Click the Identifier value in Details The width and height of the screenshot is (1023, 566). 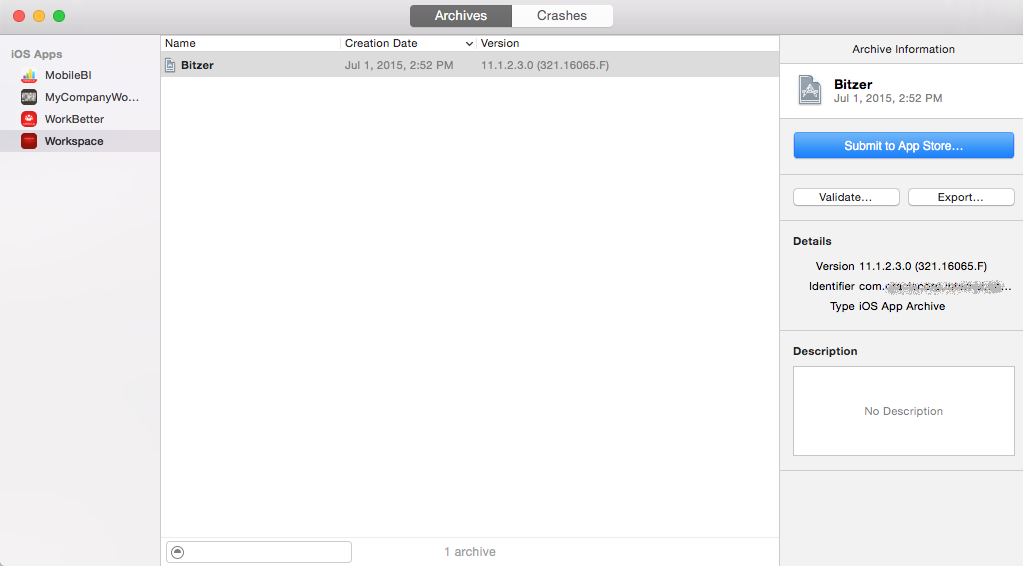coord(935,286)
